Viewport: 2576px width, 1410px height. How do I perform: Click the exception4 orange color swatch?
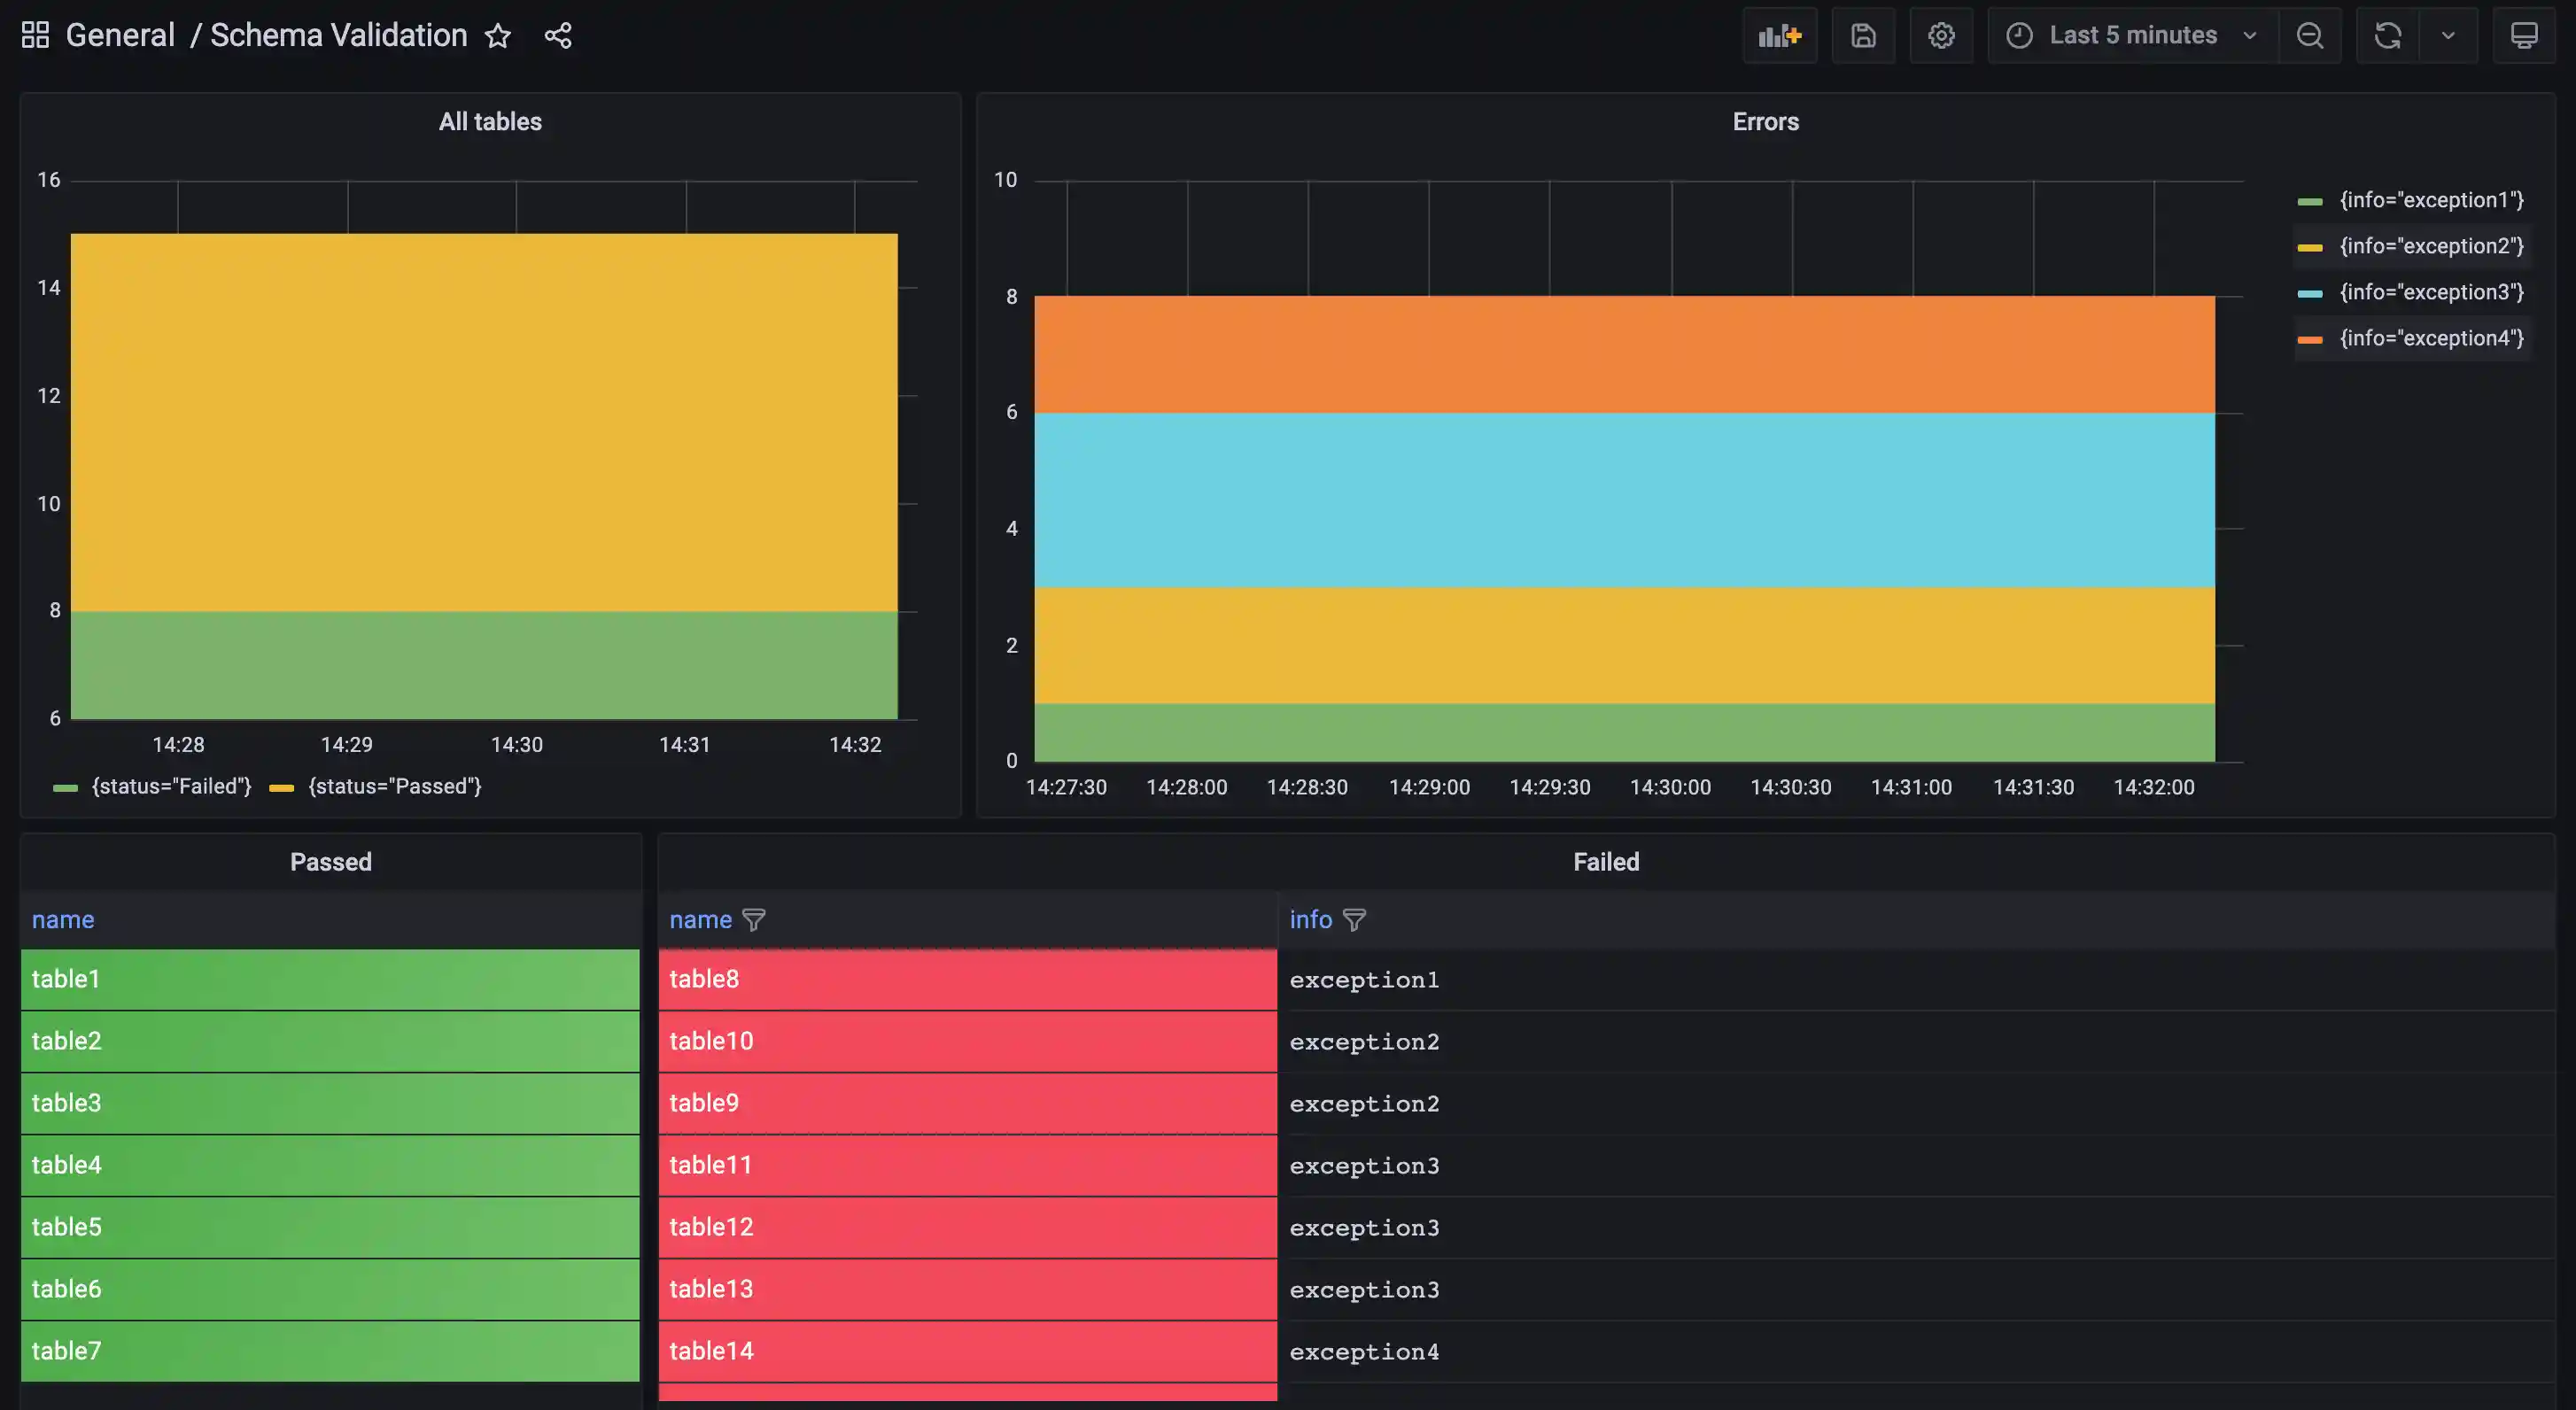point(2309,340)
